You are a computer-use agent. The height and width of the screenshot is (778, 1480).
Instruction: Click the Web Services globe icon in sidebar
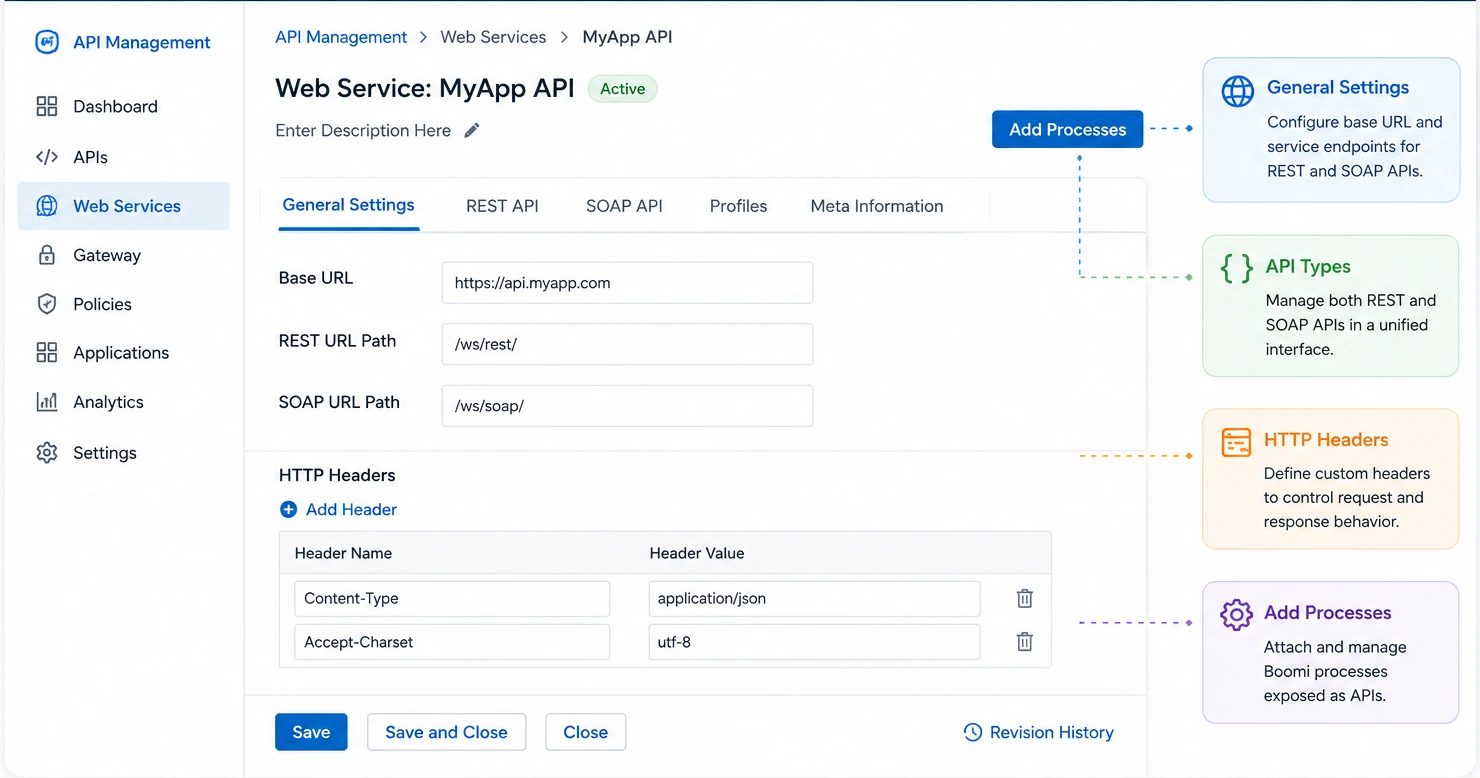(x=47, y=206)
